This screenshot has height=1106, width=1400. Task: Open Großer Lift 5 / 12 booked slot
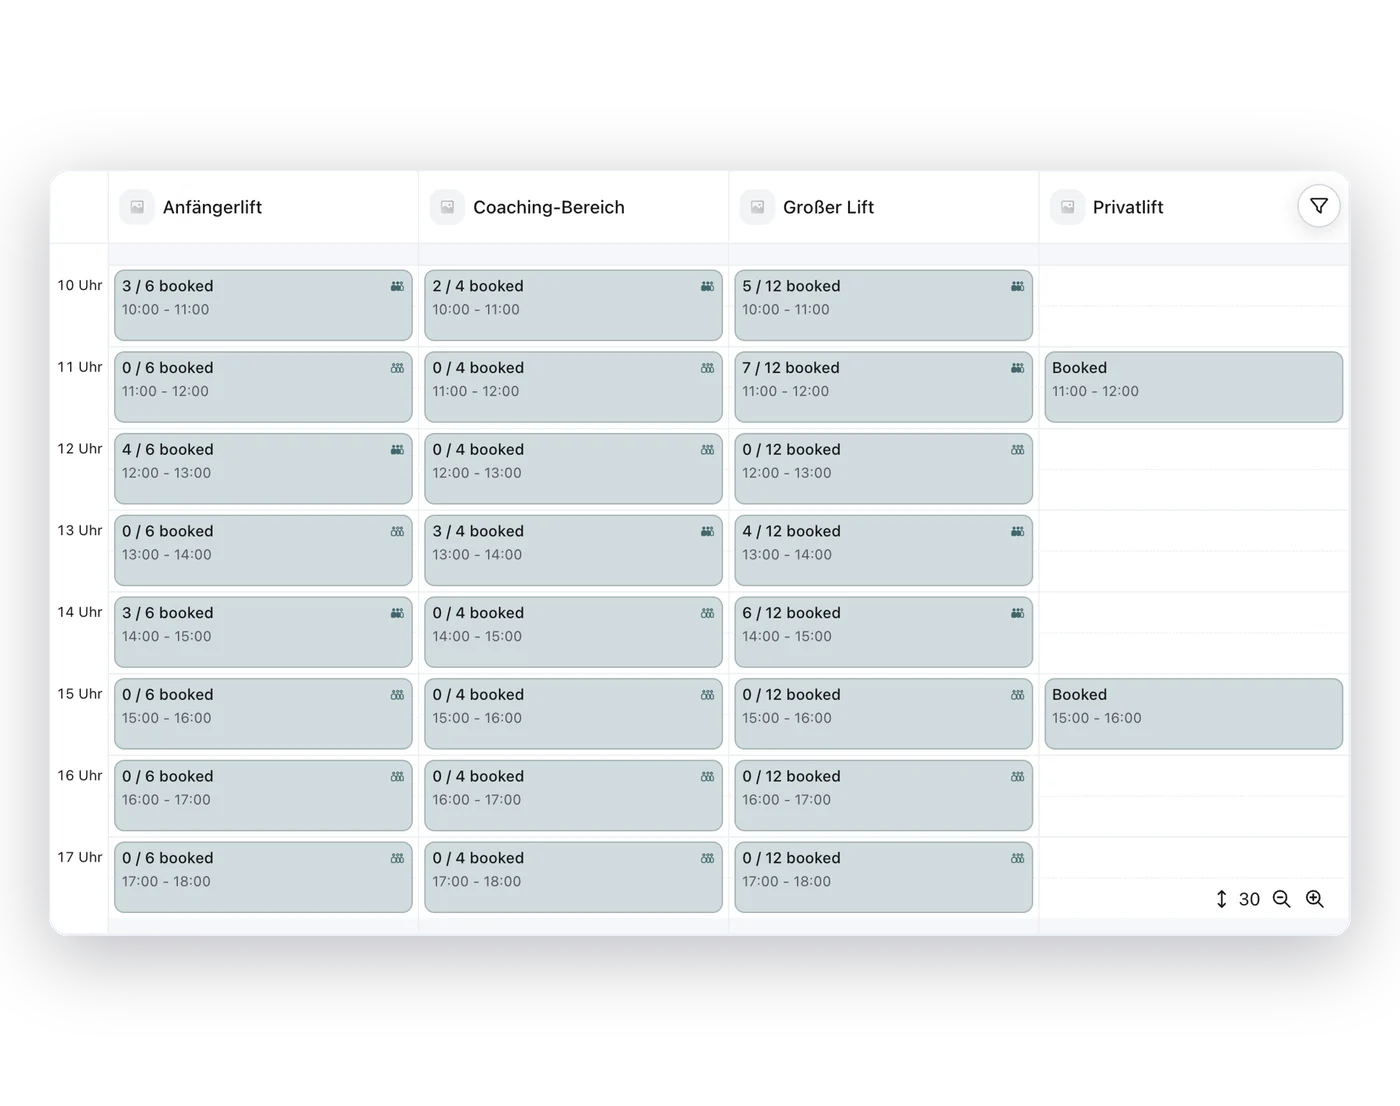(883, 305)
